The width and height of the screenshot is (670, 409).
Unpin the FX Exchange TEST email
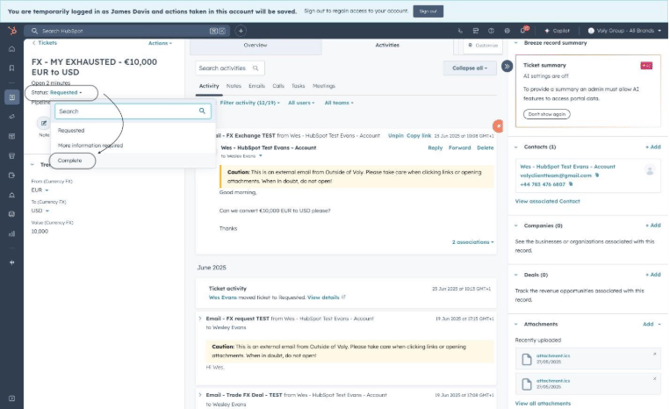pos(396,135)
